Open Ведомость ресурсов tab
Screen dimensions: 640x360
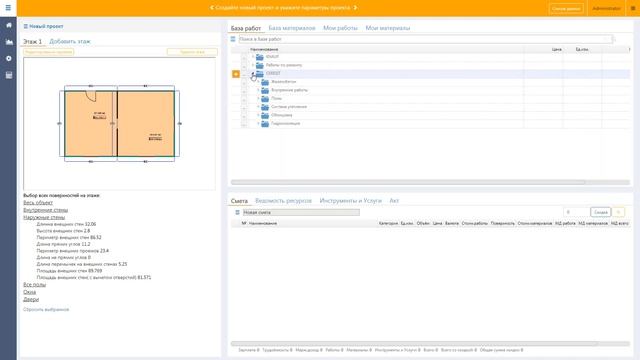click(x=283, y=201)
